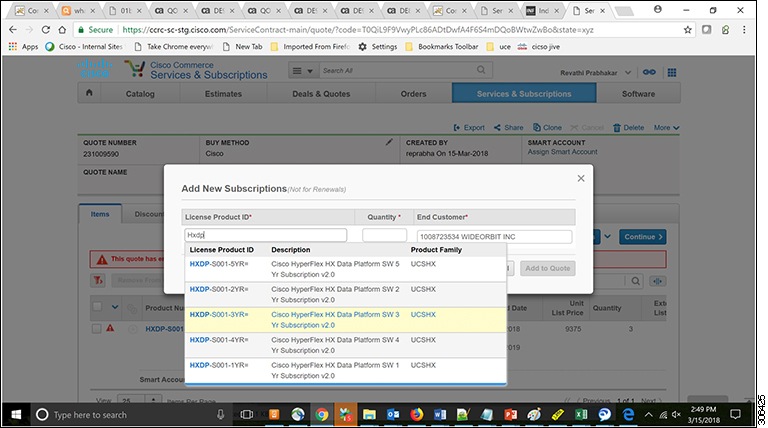Click the Continue button
This screenshot has width=768, height=428.
coord(643,237)
